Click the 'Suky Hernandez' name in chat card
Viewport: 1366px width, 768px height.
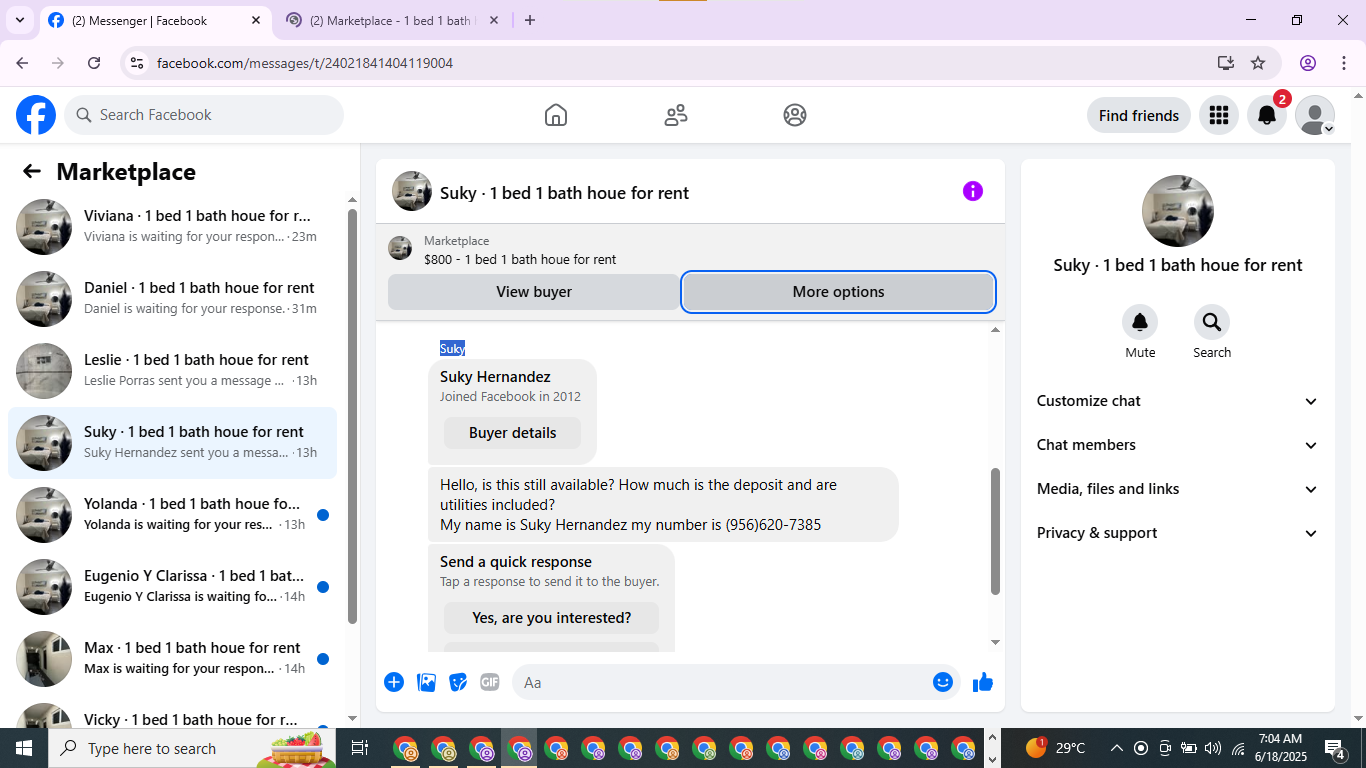coord(495,377)
